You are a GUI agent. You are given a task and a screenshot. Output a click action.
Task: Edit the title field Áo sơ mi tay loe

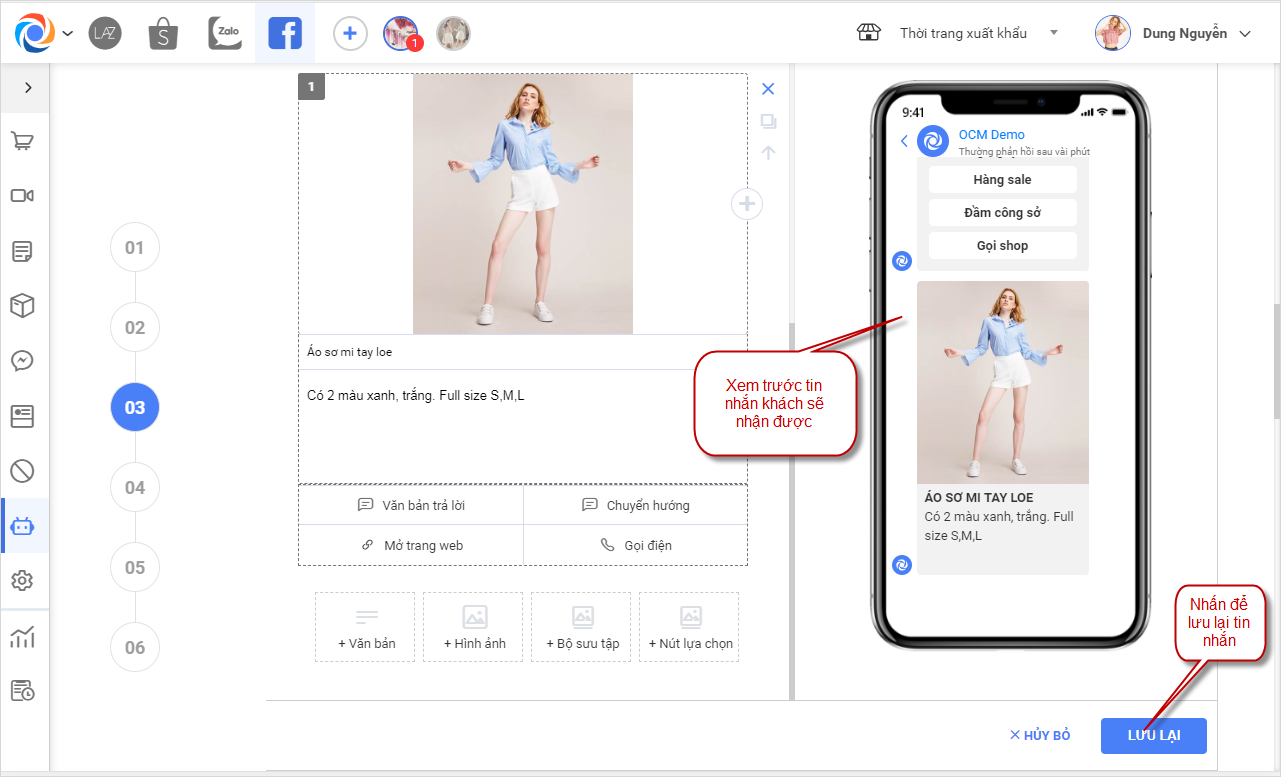coord(523,352)
